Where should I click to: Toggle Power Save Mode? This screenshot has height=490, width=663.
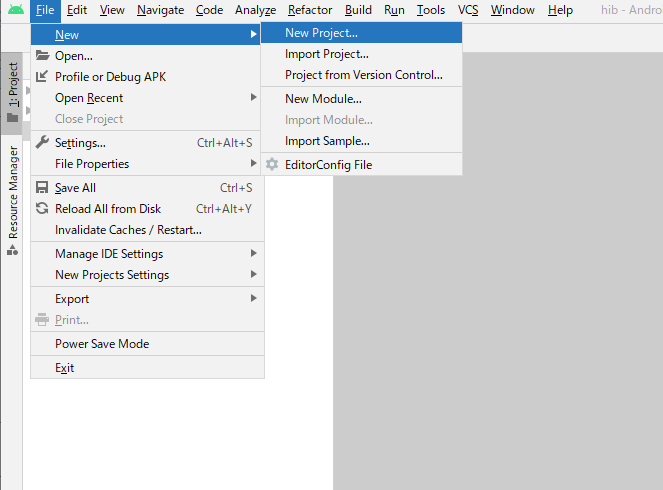coord(148,344)
